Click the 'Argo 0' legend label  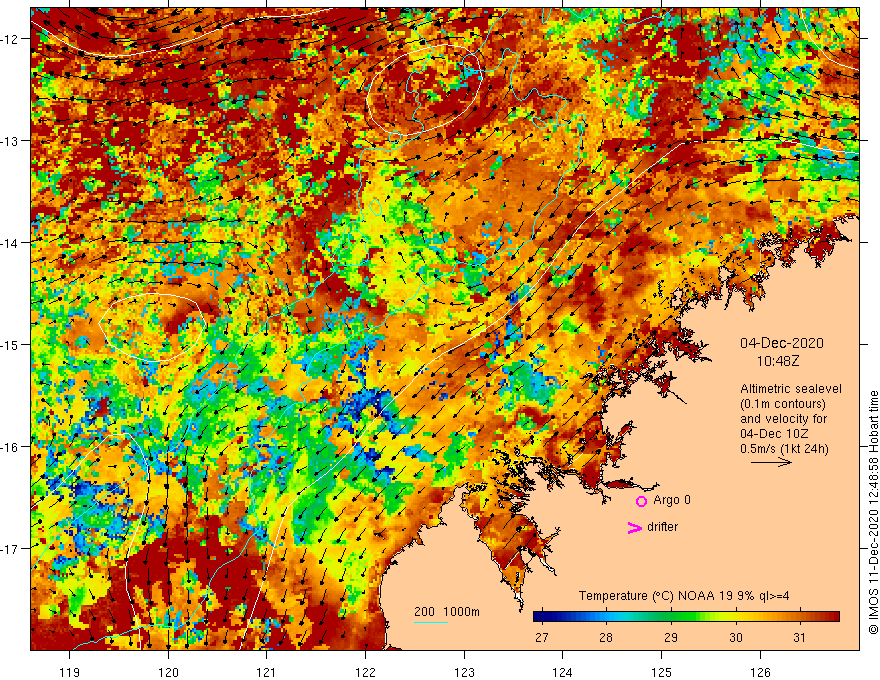[672, 500]
